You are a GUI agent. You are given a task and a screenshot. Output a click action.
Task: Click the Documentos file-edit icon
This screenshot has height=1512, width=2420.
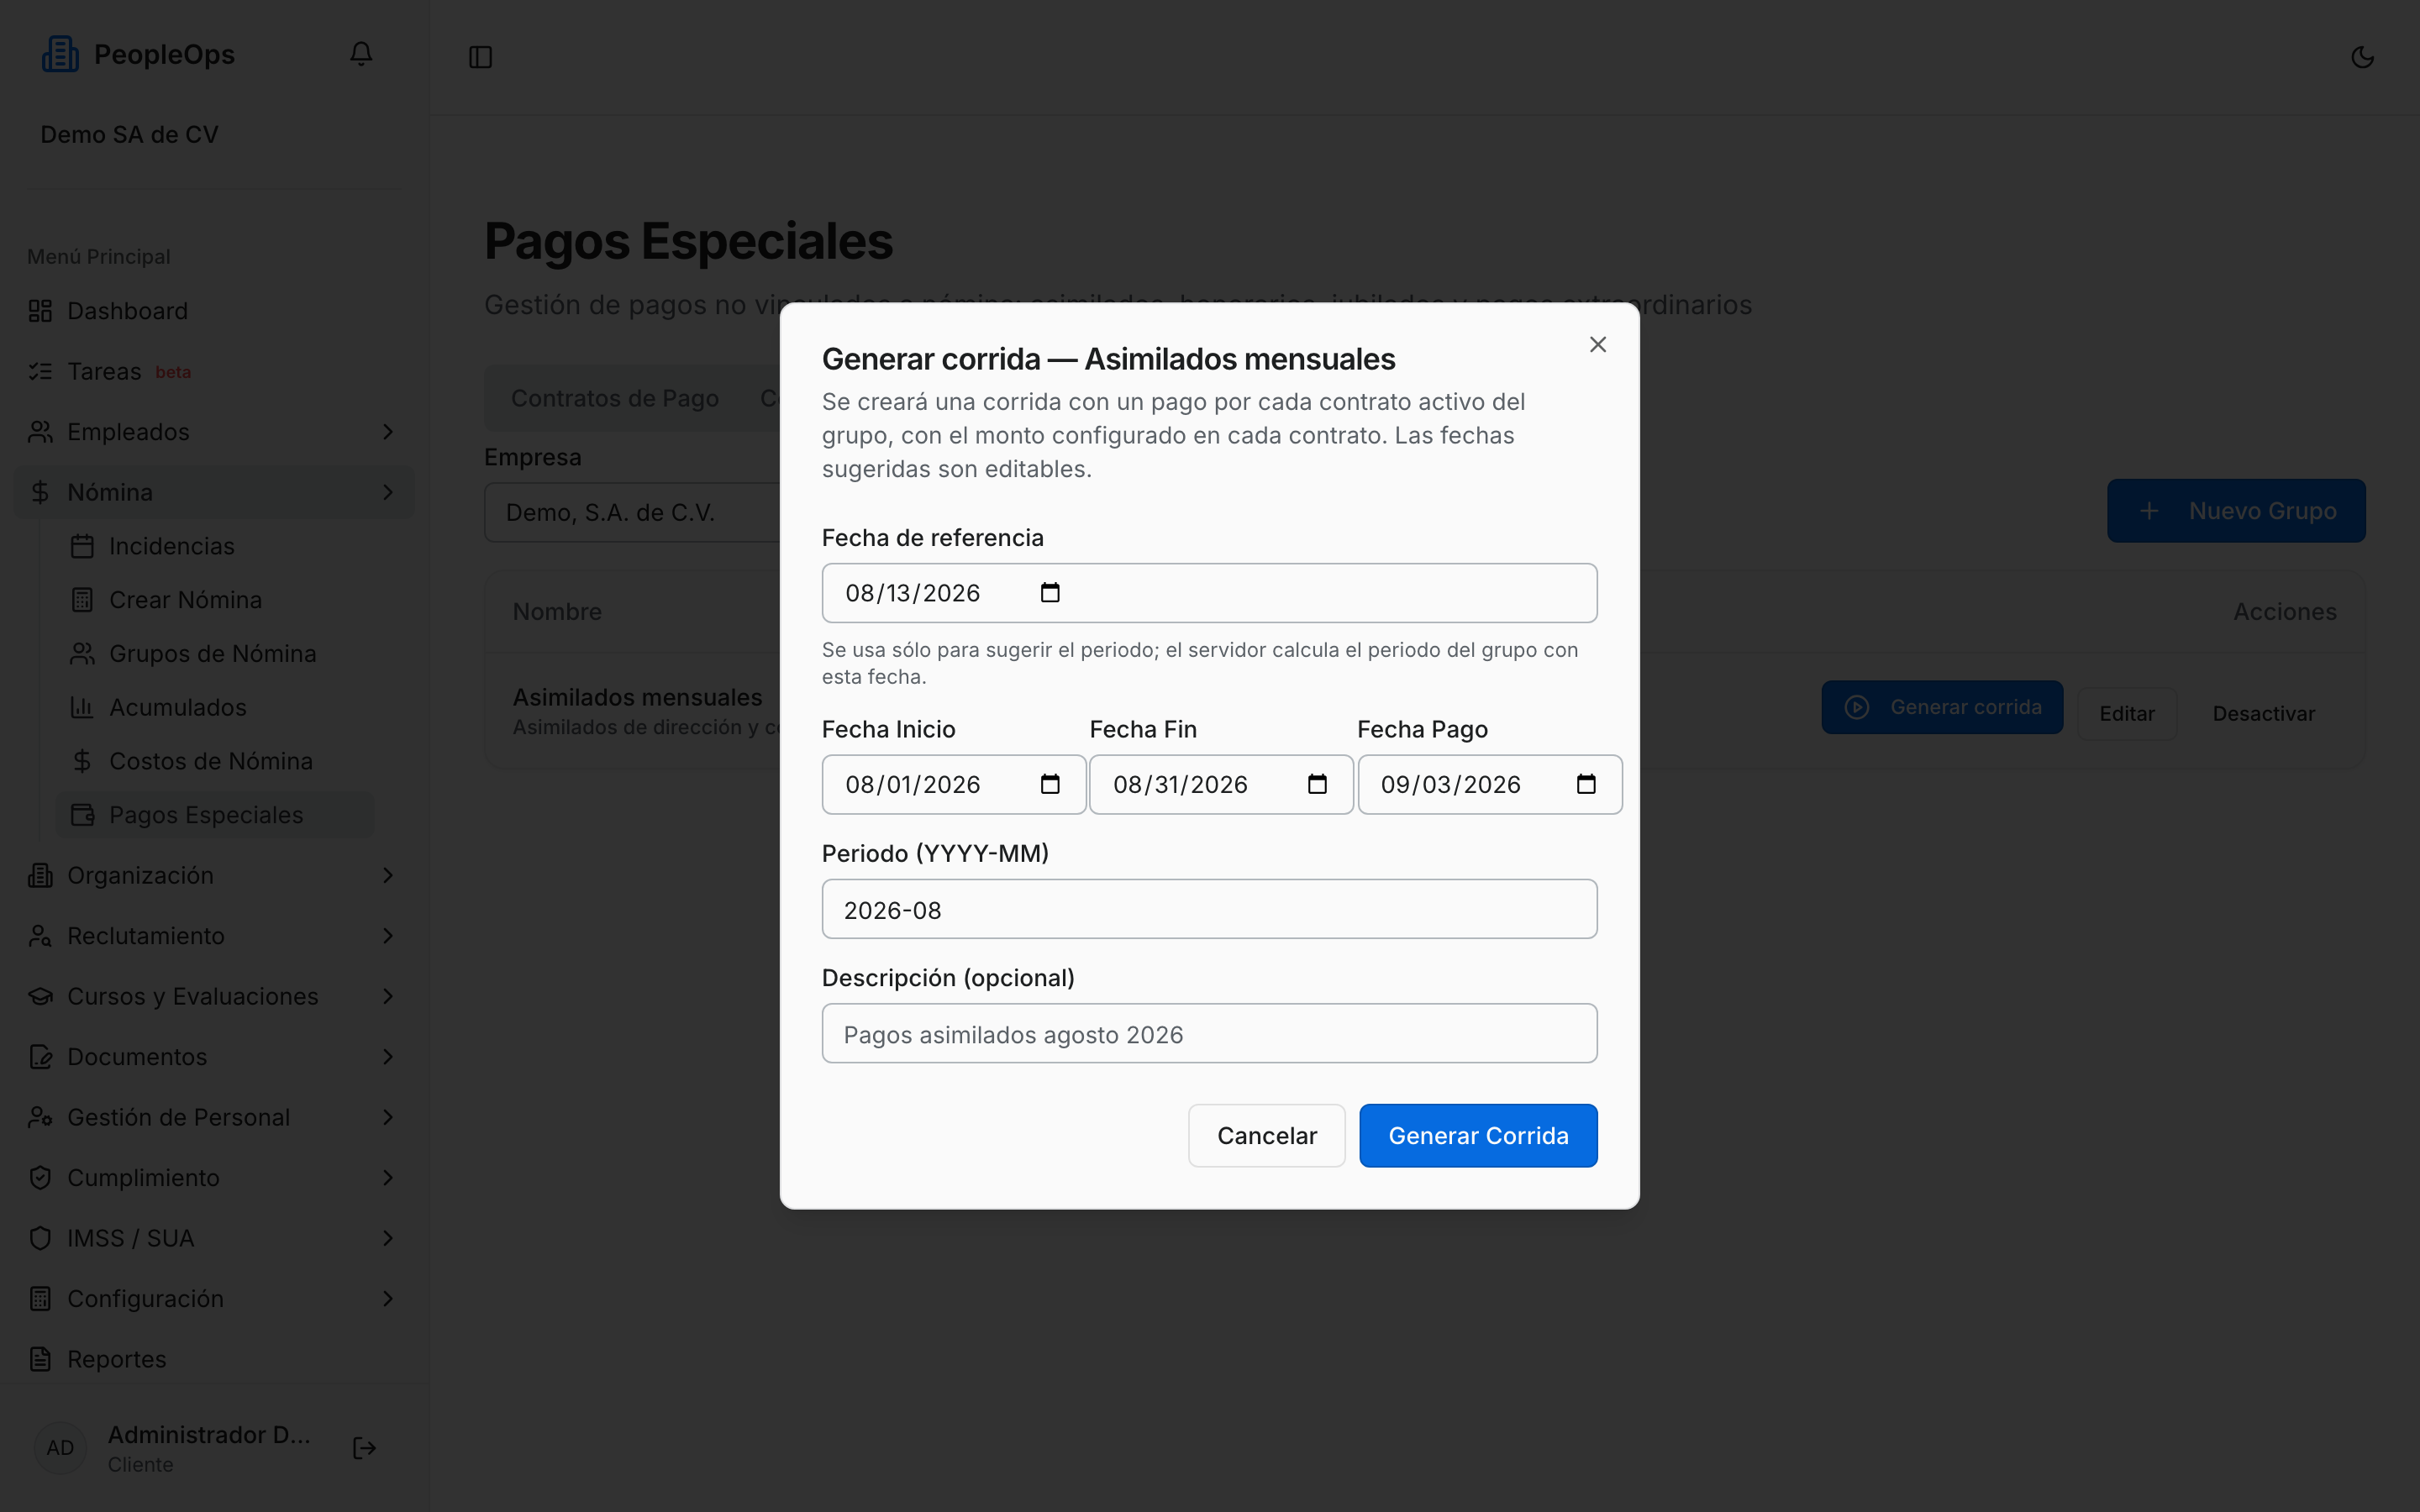coord(40,1057)
